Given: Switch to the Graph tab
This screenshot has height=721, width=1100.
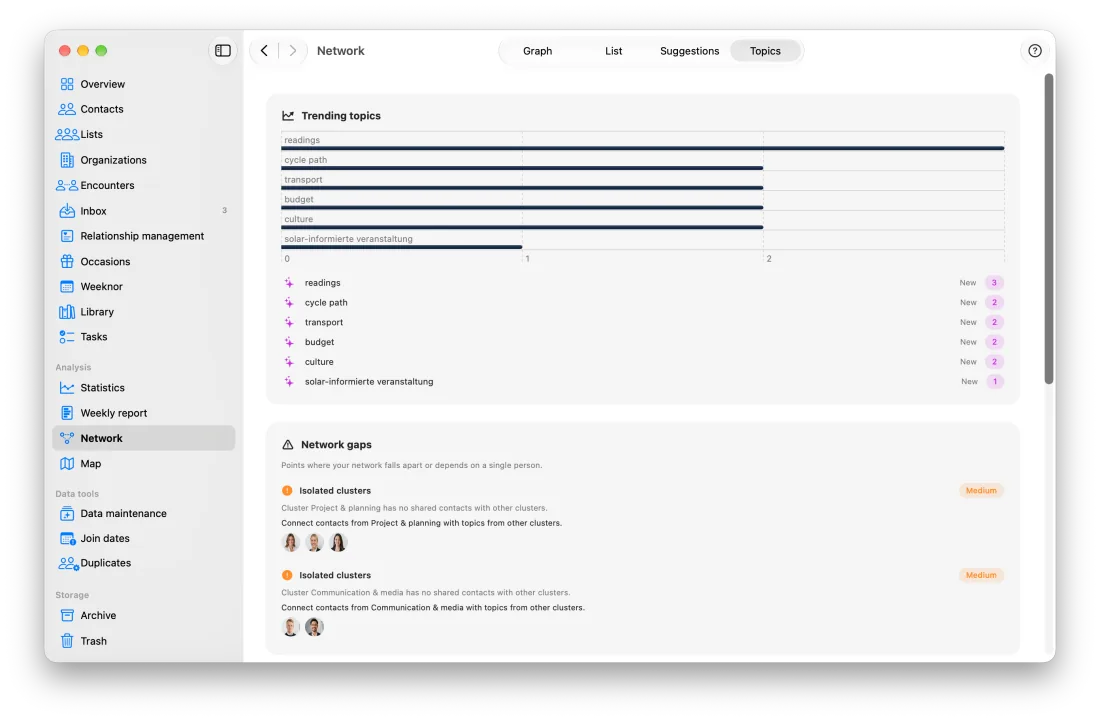Looking at the screenshot, I should (x=537, y=51).
